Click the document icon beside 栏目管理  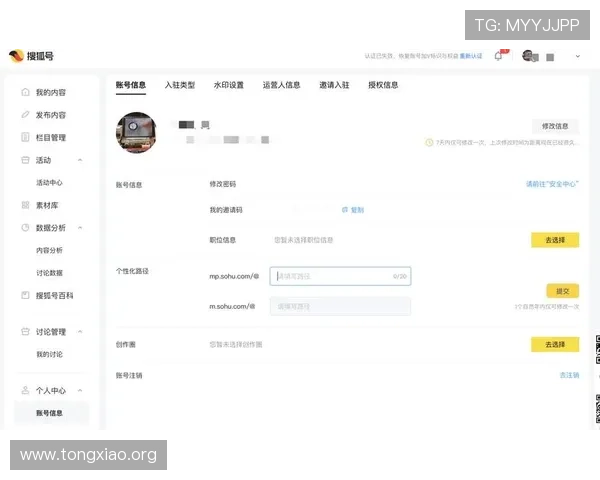tap(25, 137)
